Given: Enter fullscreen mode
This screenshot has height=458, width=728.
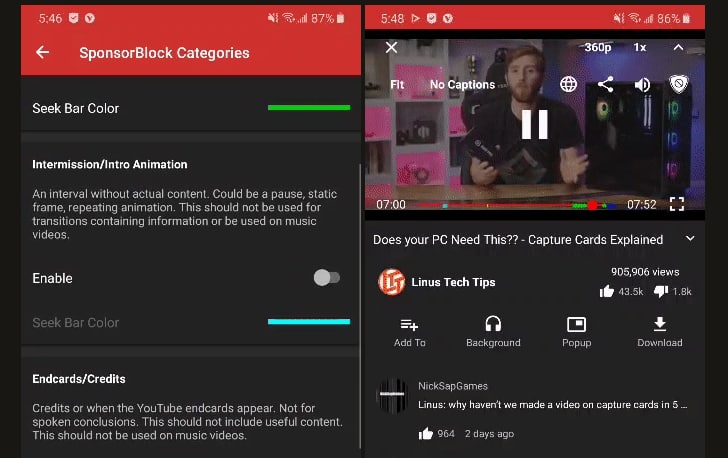Looking at the screenshot, I should pos(677,204).
